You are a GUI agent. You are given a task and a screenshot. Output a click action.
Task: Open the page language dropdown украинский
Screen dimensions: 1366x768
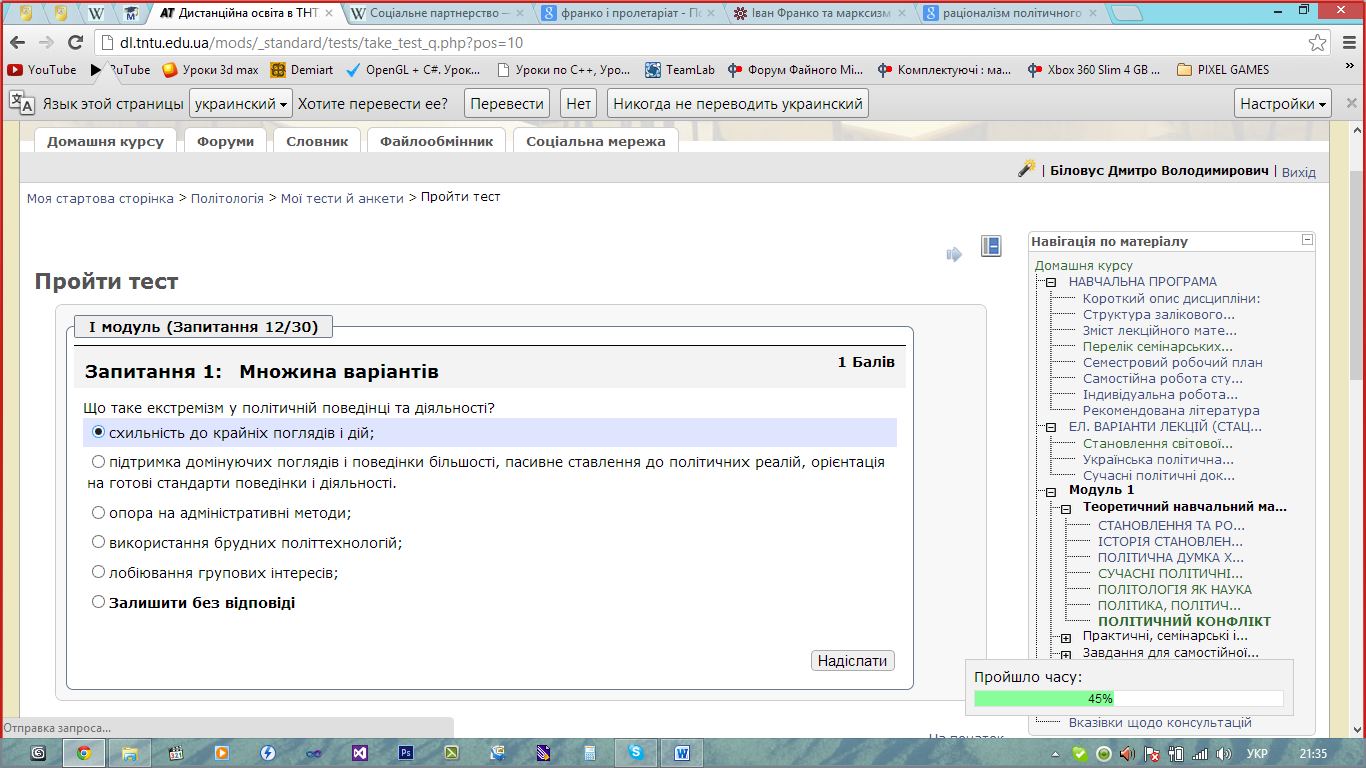[x=241, y=104]
